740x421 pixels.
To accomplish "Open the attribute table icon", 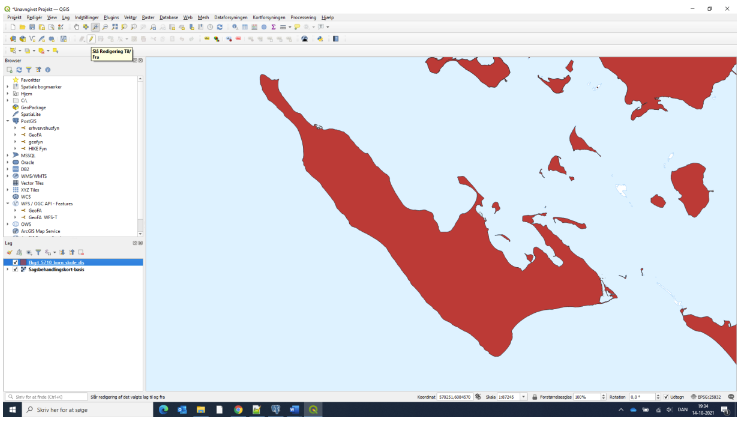I will 245,27.
